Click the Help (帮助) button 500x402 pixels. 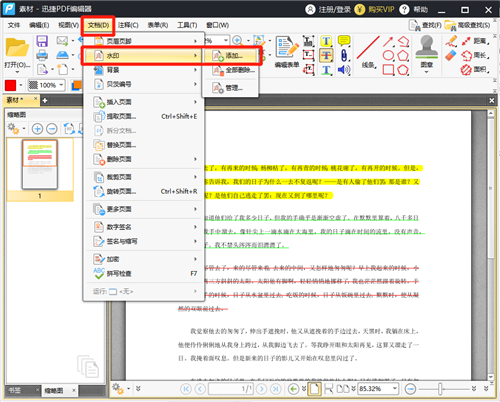(x=414, y=9)
